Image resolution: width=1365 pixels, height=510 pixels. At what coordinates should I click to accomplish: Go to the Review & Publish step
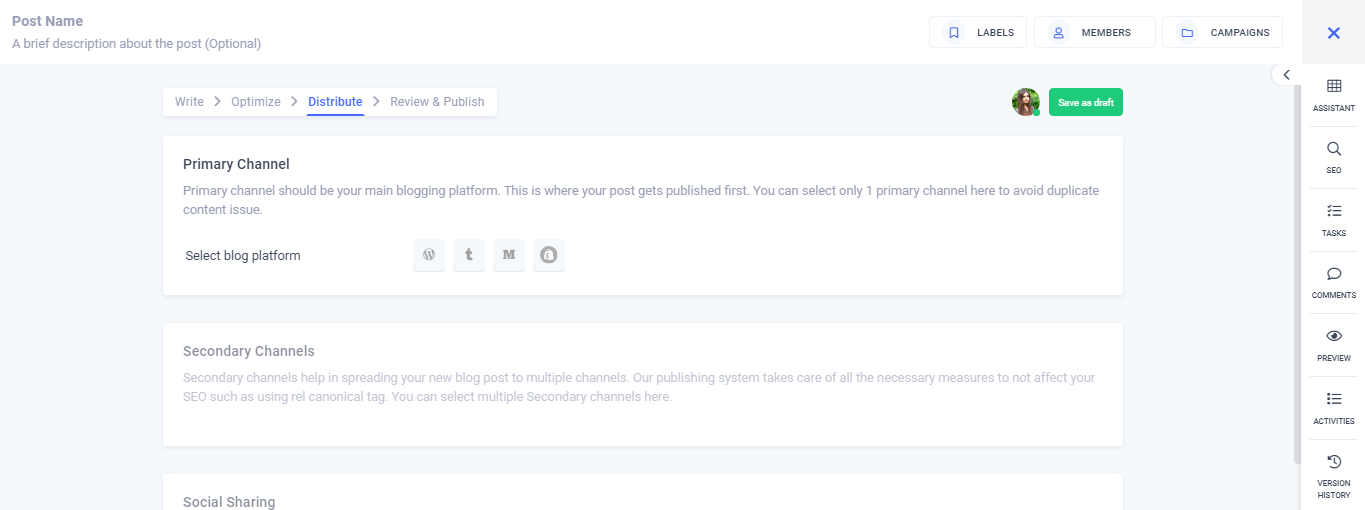pos(437,102)
